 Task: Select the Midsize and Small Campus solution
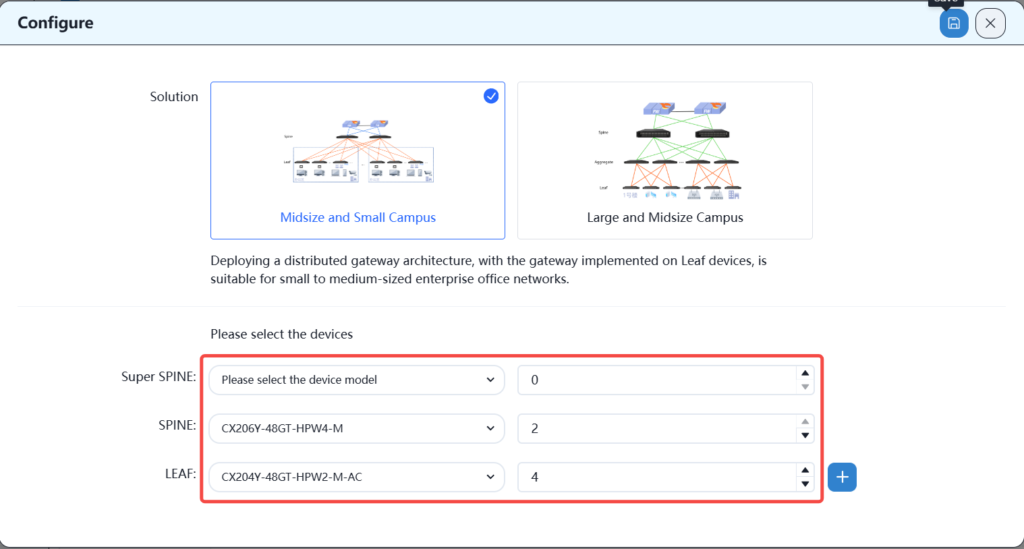pos(357,217)
